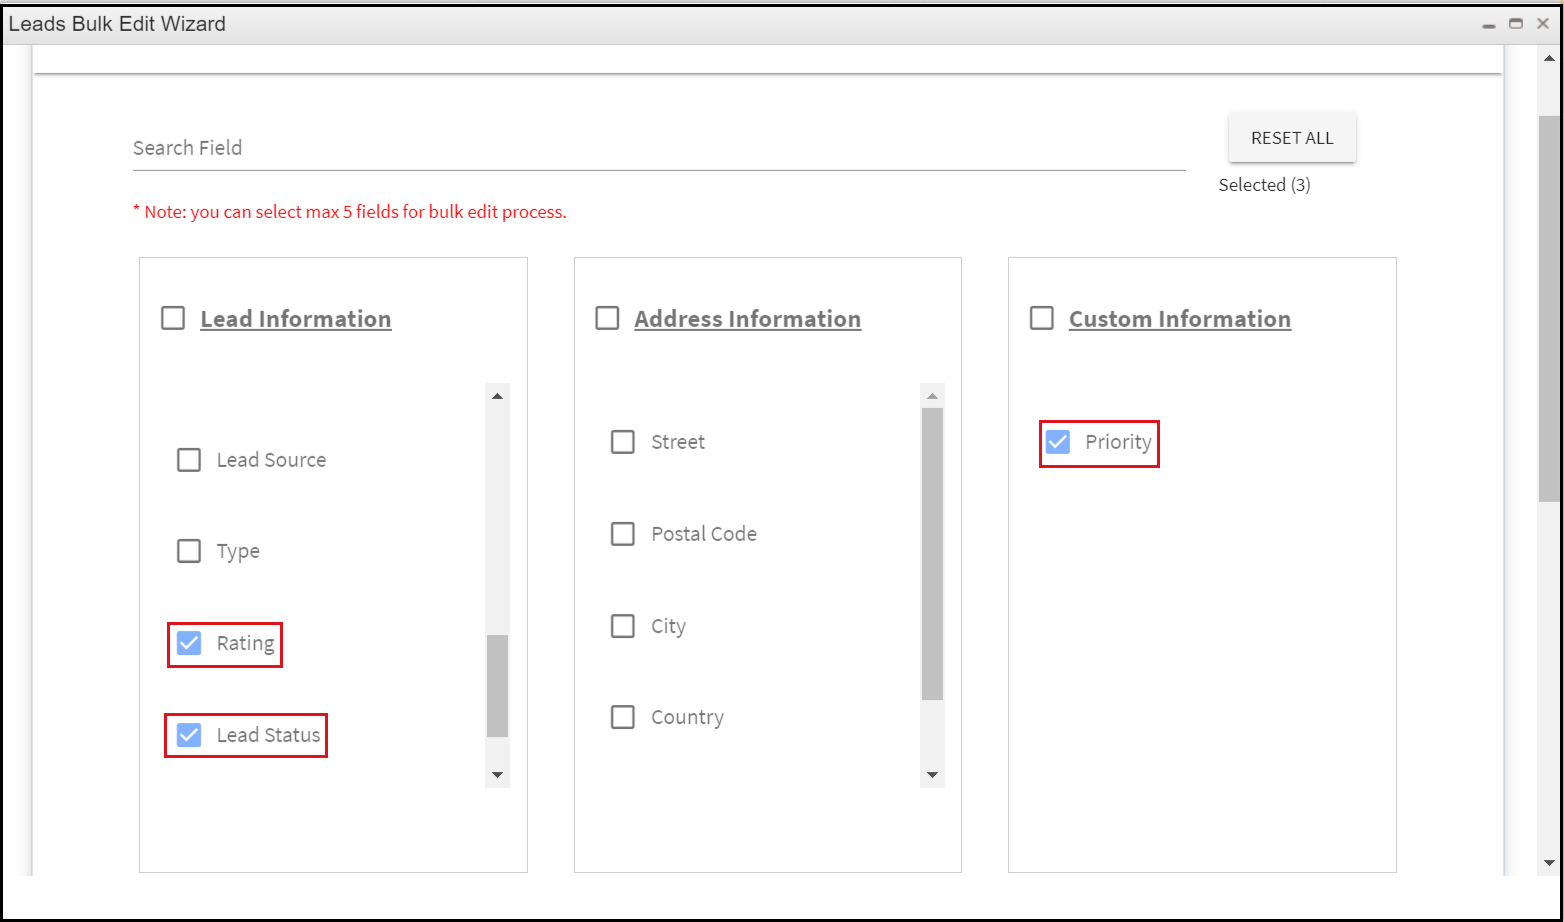Viewport: 1564px width, 922px height.
Task: Check the Lead Source checkbox
Action: pyautogui.click(x=189, y=459)
